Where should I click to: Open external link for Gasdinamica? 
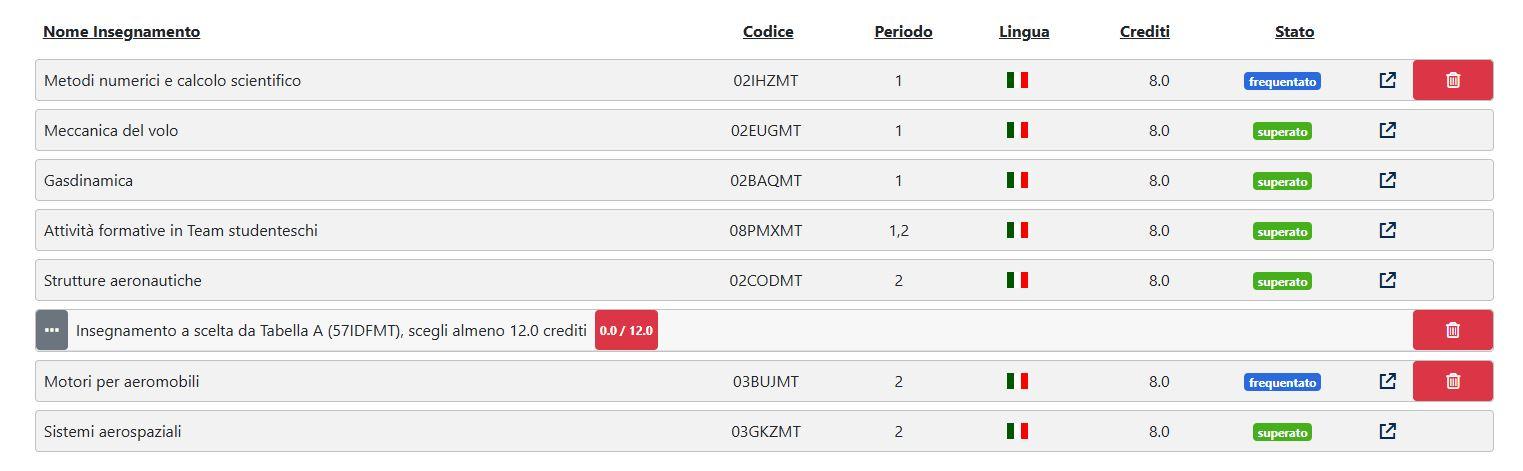coord(1387,180)
